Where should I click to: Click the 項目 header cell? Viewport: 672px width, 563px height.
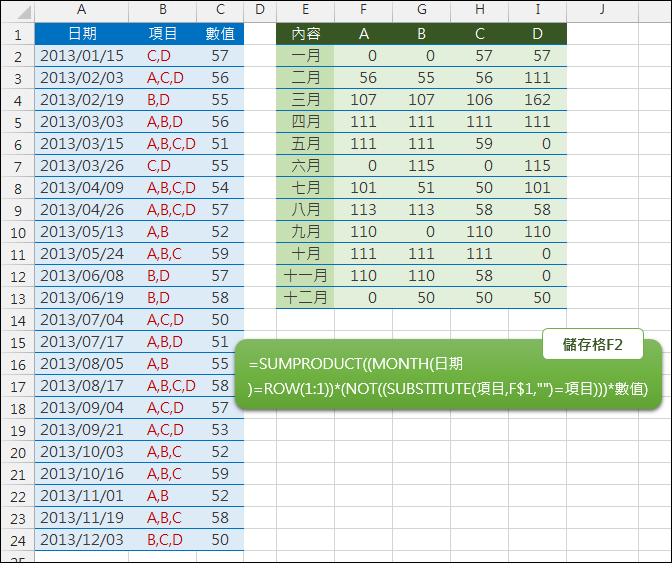[162, 33]
